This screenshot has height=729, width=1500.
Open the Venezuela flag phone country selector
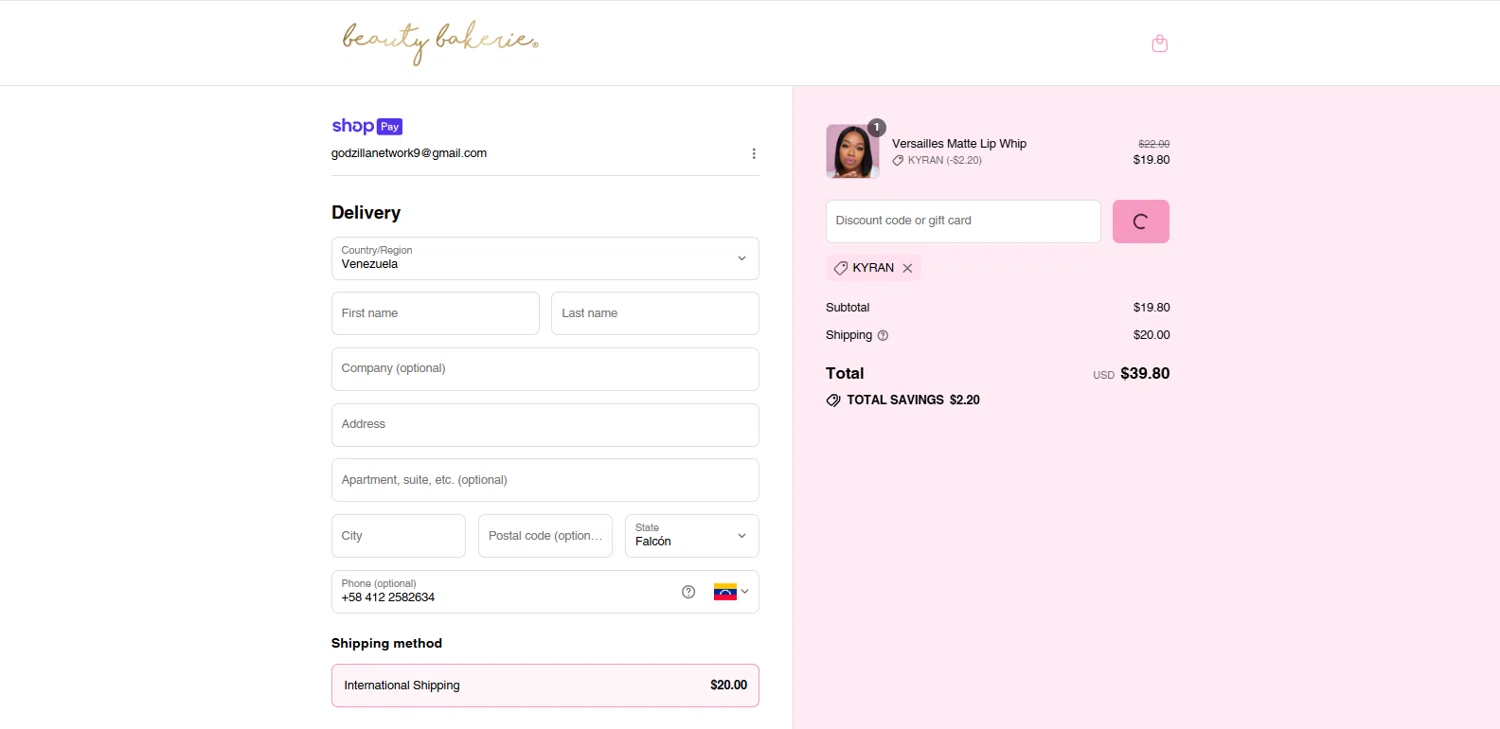(x=731, y=592)
